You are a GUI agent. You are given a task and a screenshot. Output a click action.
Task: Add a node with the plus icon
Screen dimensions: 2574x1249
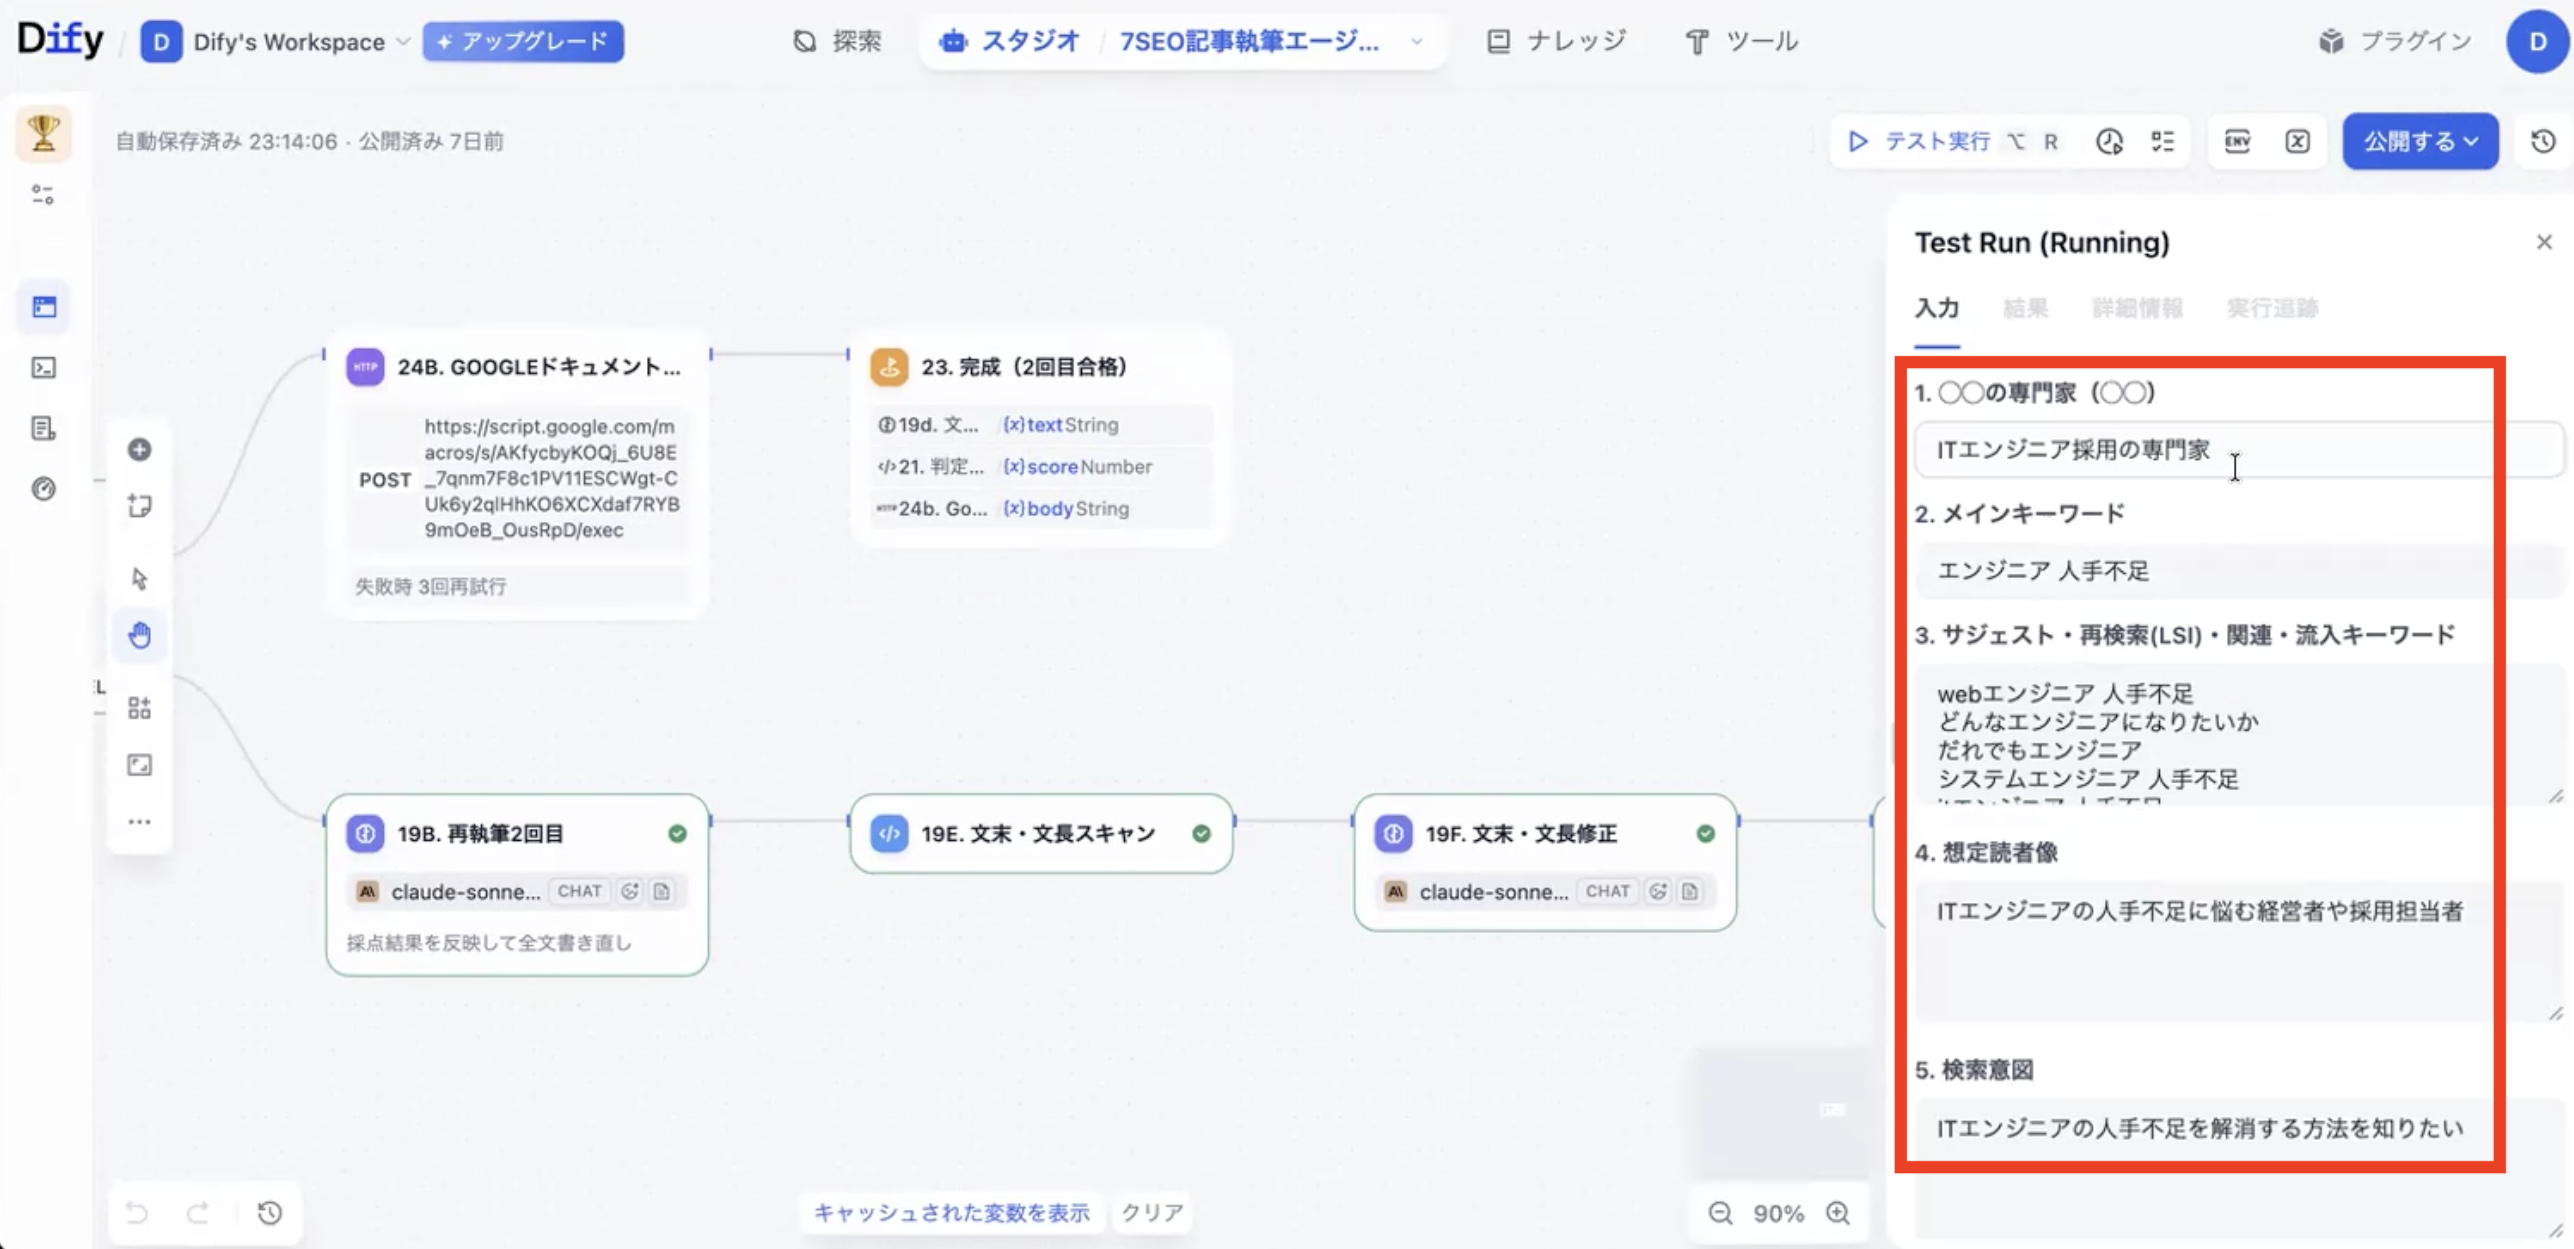click(x=140, y=450)
